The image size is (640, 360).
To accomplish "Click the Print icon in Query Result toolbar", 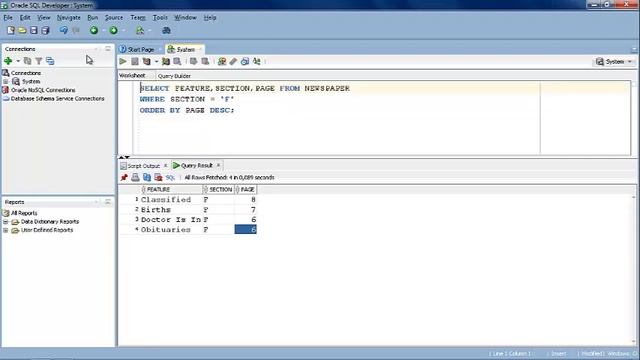I will click(135, 177).
